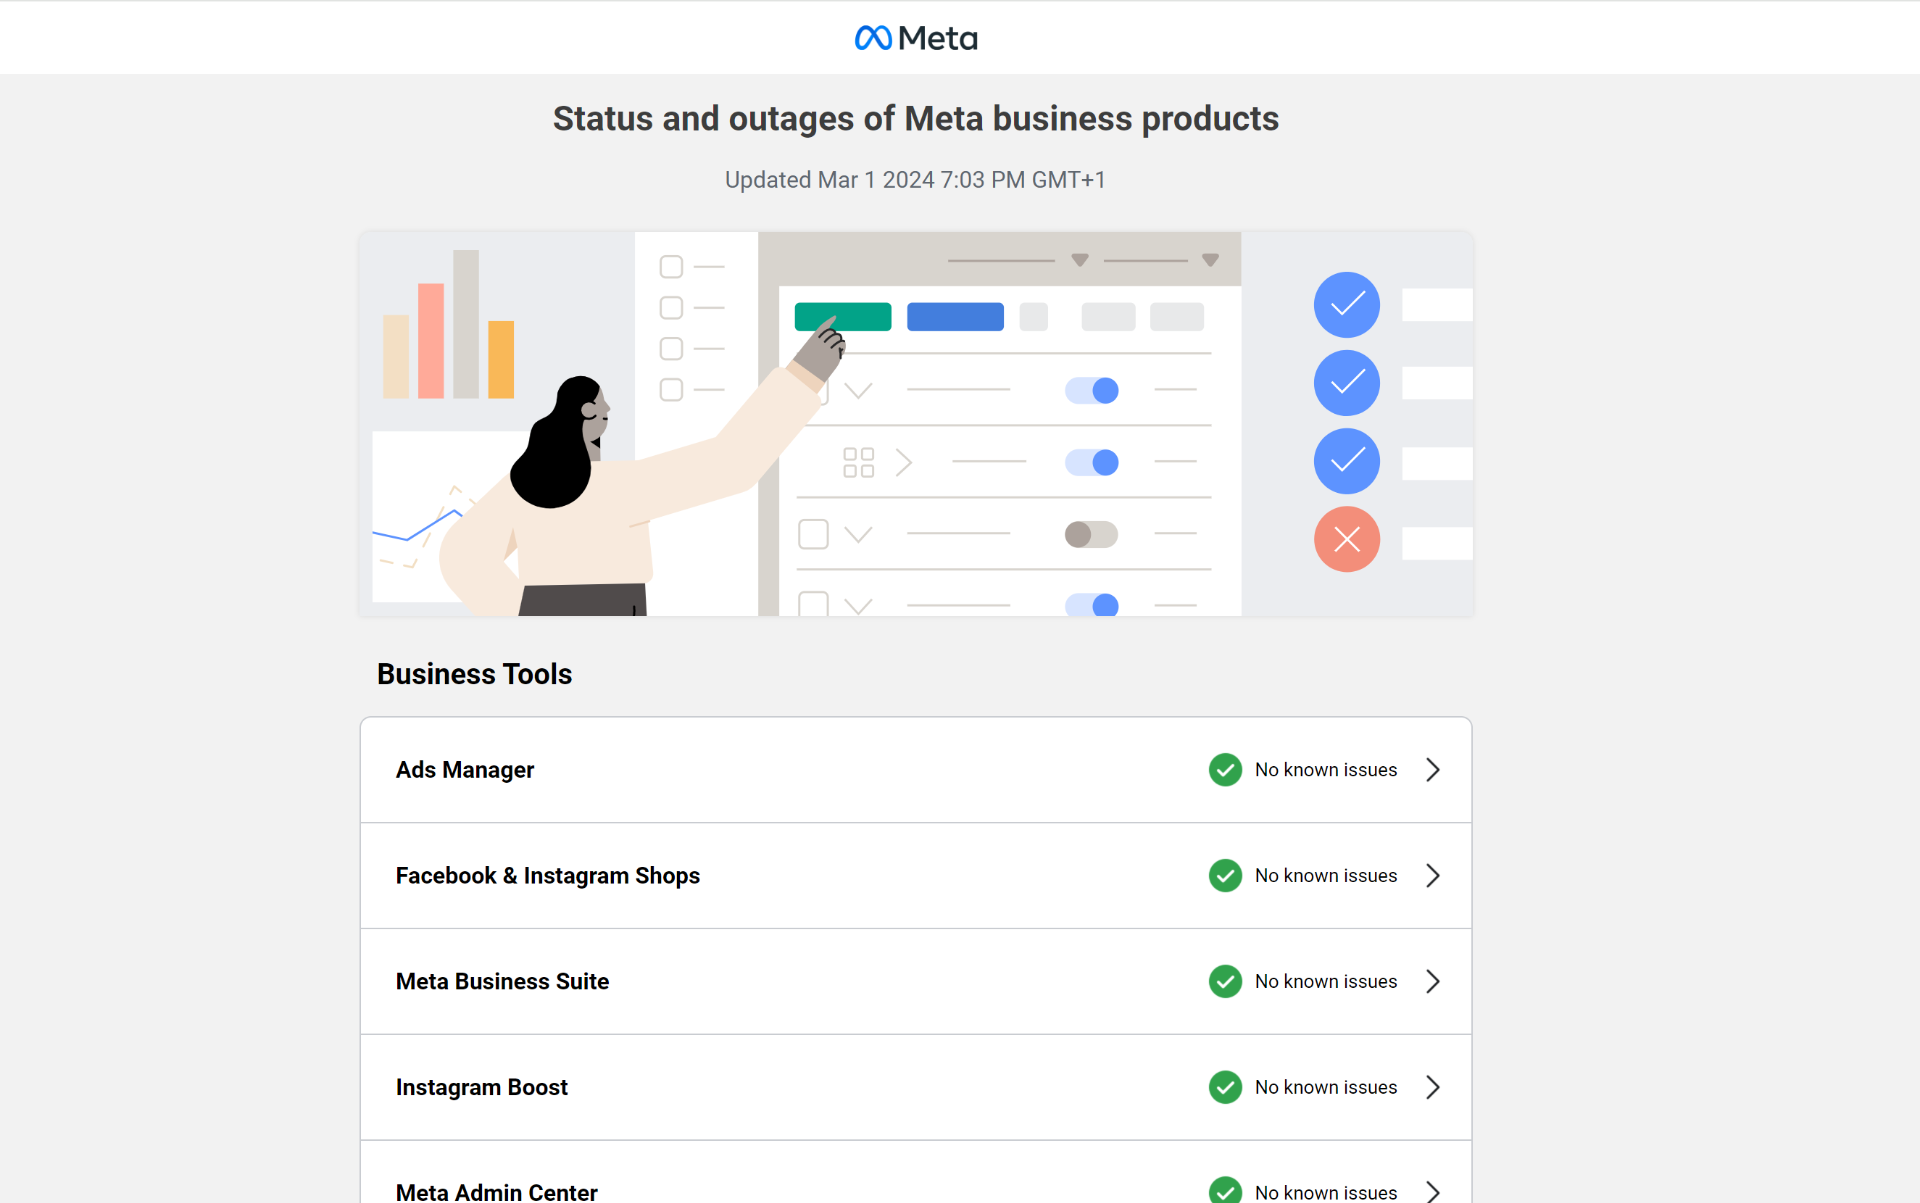
Task: Expand the Instagram Boost row chevron
Action: click(x=1433, y=1087)
